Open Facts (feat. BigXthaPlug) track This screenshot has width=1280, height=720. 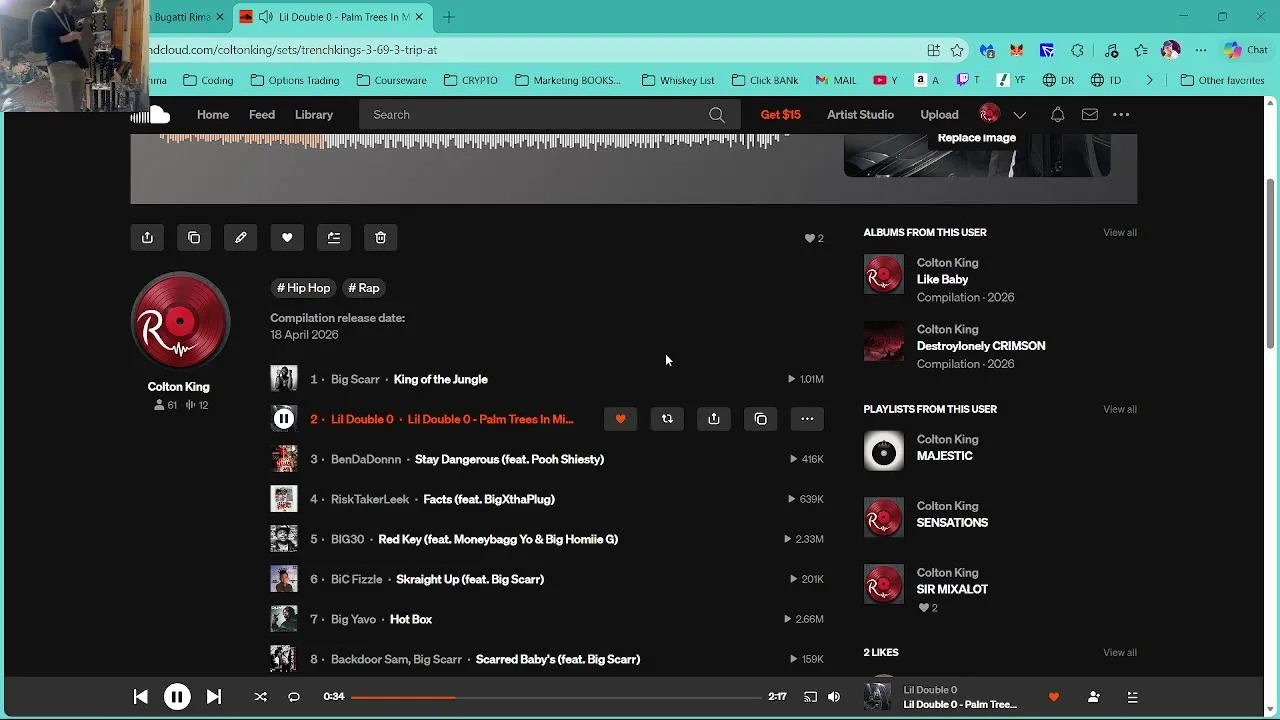tap(489, 499)
